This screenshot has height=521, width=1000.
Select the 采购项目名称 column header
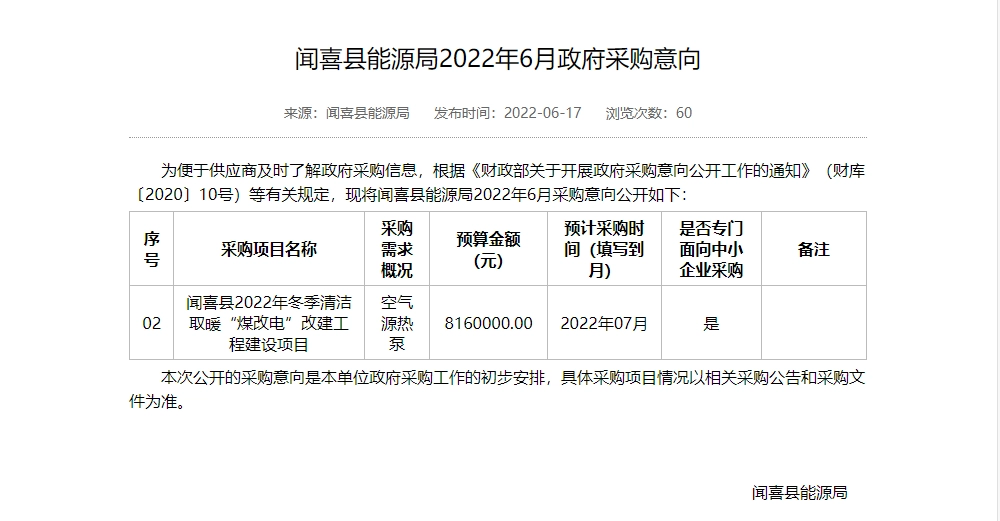point(268,249)
